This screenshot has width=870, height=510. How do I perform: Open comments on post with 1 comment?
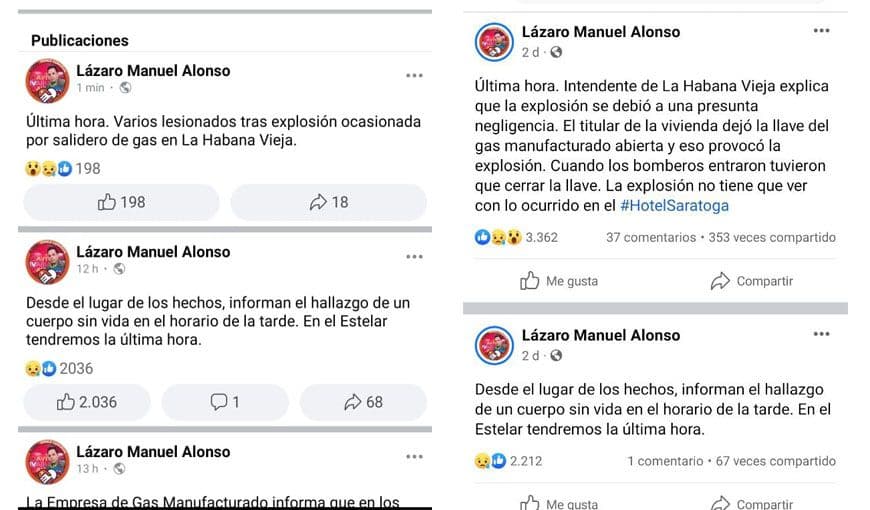[x=224, y=402]
